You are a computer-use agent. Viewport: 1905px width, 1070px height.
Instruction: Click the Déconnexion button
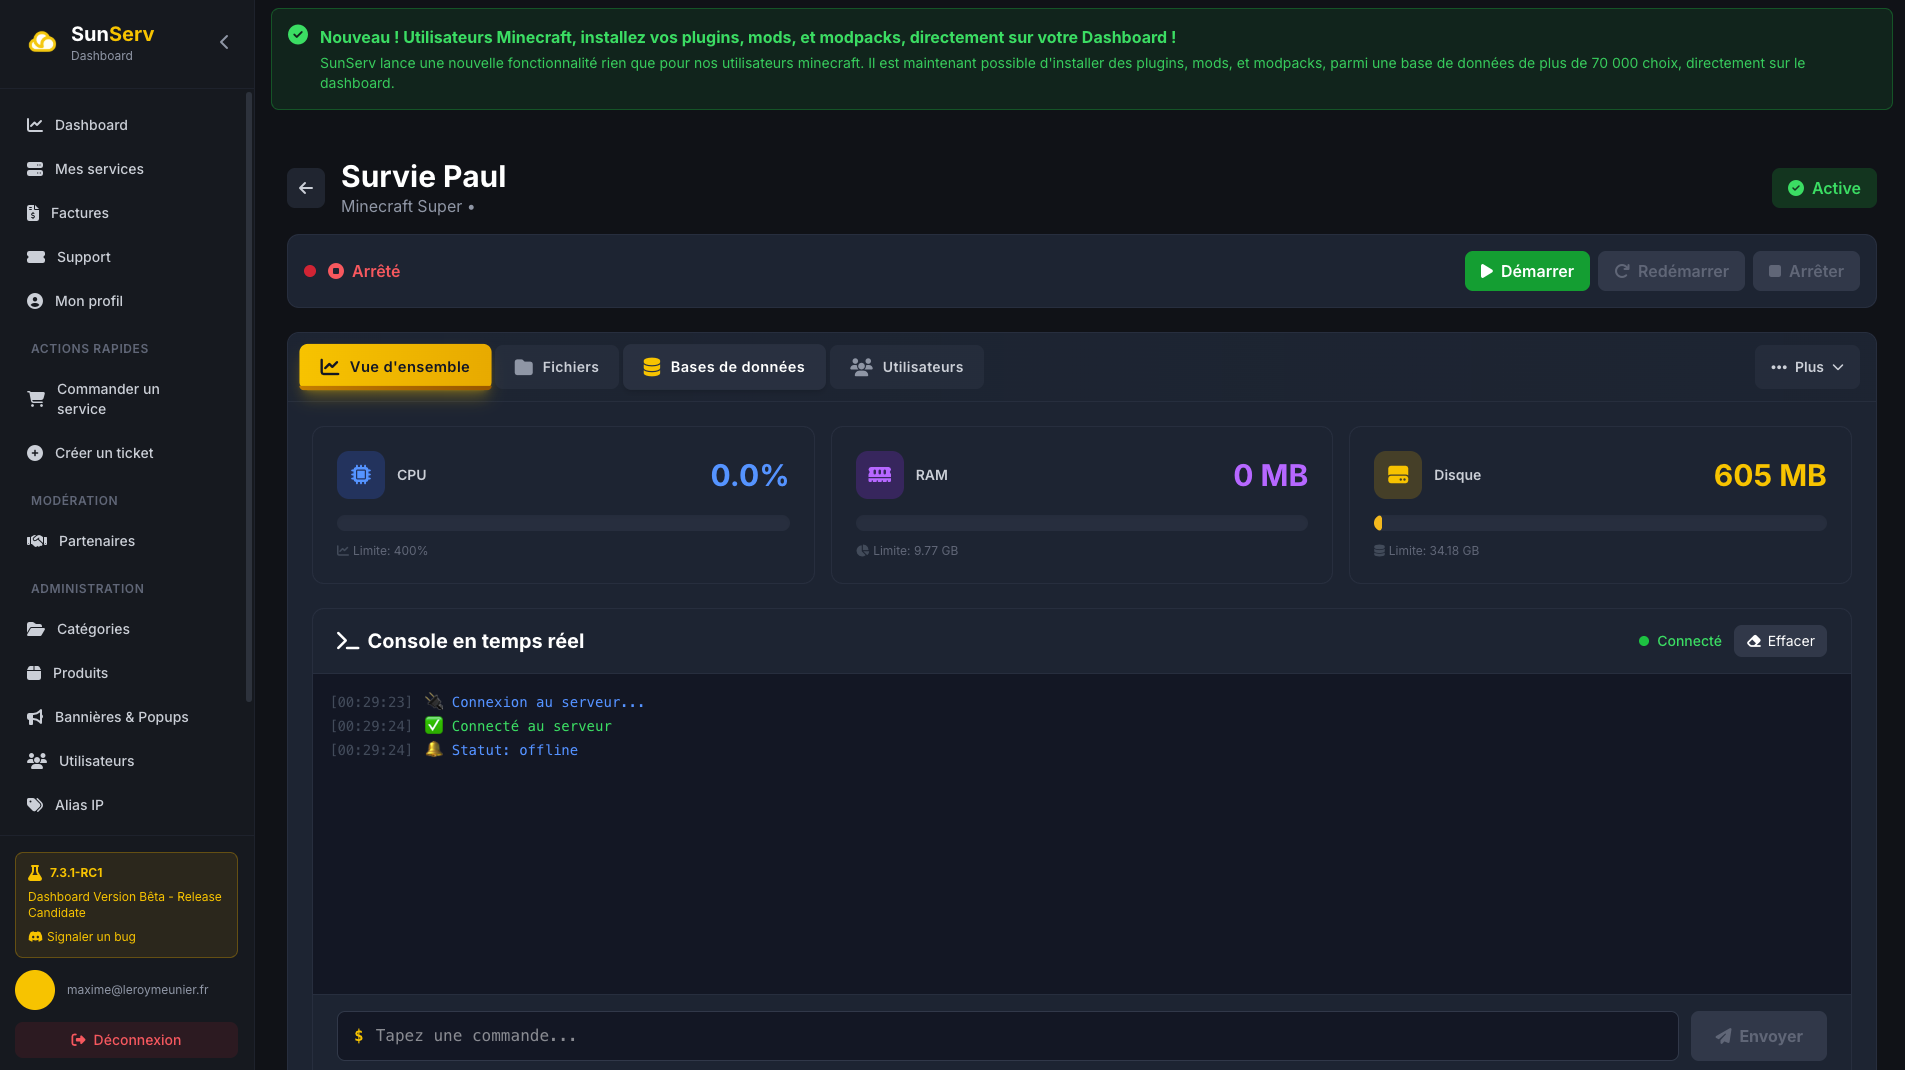(x=126, y=1040)
